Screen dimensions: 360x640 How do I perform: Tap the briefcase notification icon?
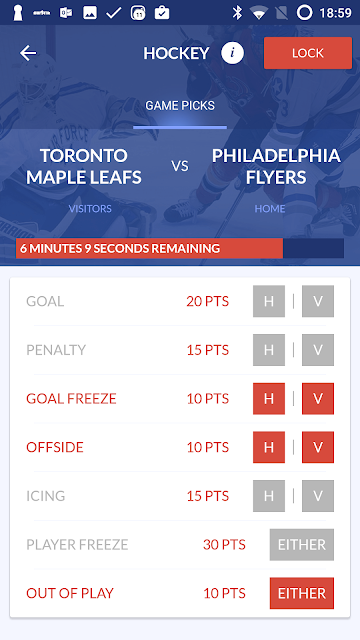(x=162, y=13)
